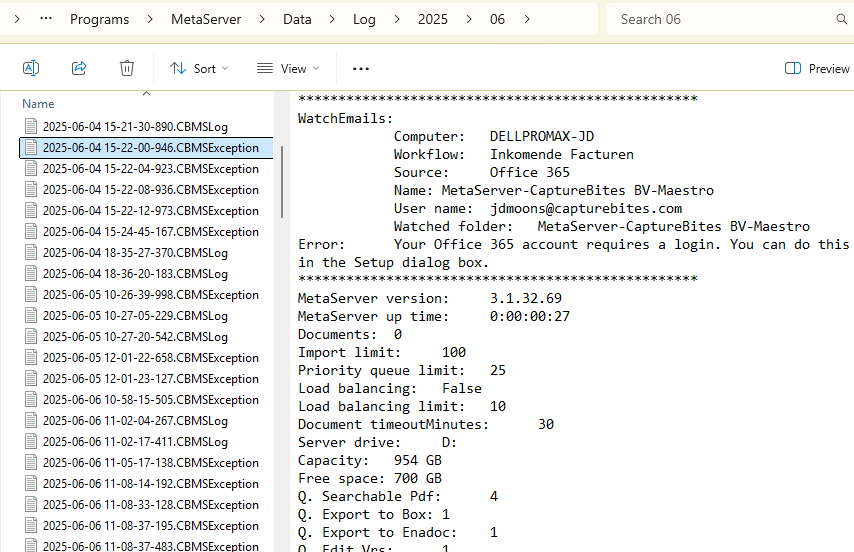Click 'MetaServer version:' line in preview

(x=430, y=298)
